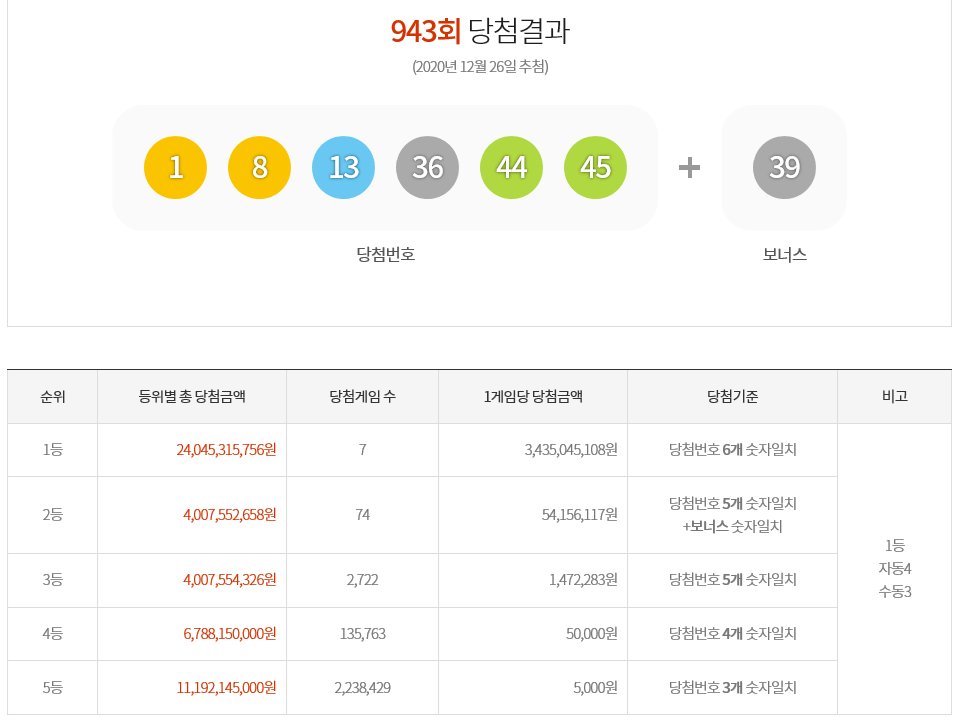Screen dimensions: 956x722
Task: Click the yellow ball showing number 8
Action: (260, 167)
